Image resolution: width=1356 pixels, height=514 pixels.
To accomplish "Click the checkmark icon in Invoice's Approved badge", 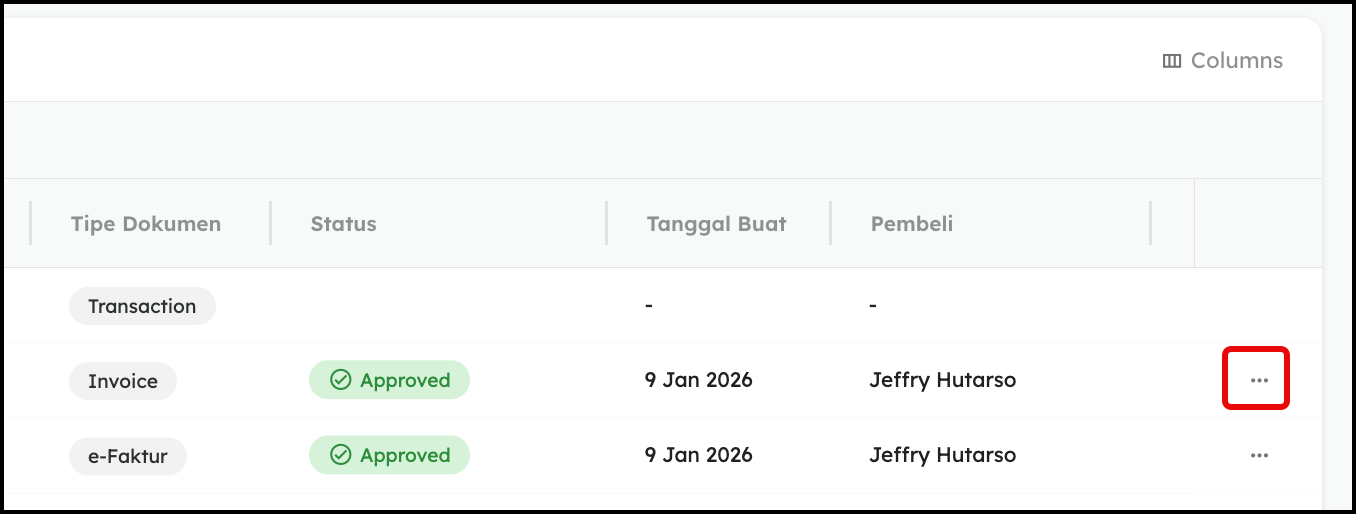I will click(x=341, y=380).
